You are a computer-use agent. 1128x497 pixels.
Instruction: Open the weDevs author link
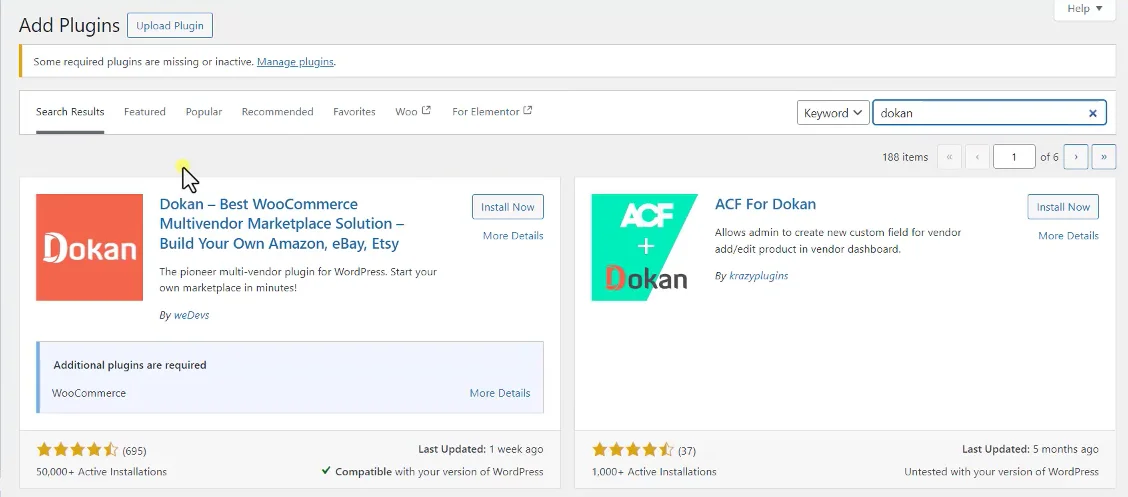coord(191,315)
